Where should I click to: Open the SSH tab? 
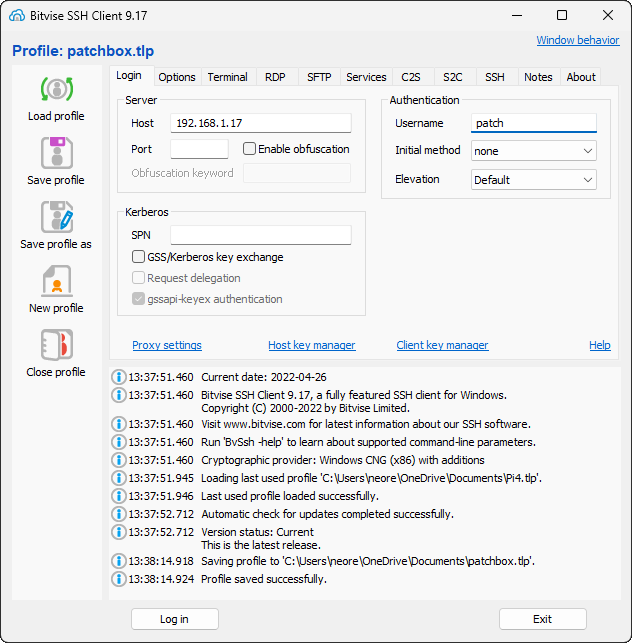coord(495,77)
